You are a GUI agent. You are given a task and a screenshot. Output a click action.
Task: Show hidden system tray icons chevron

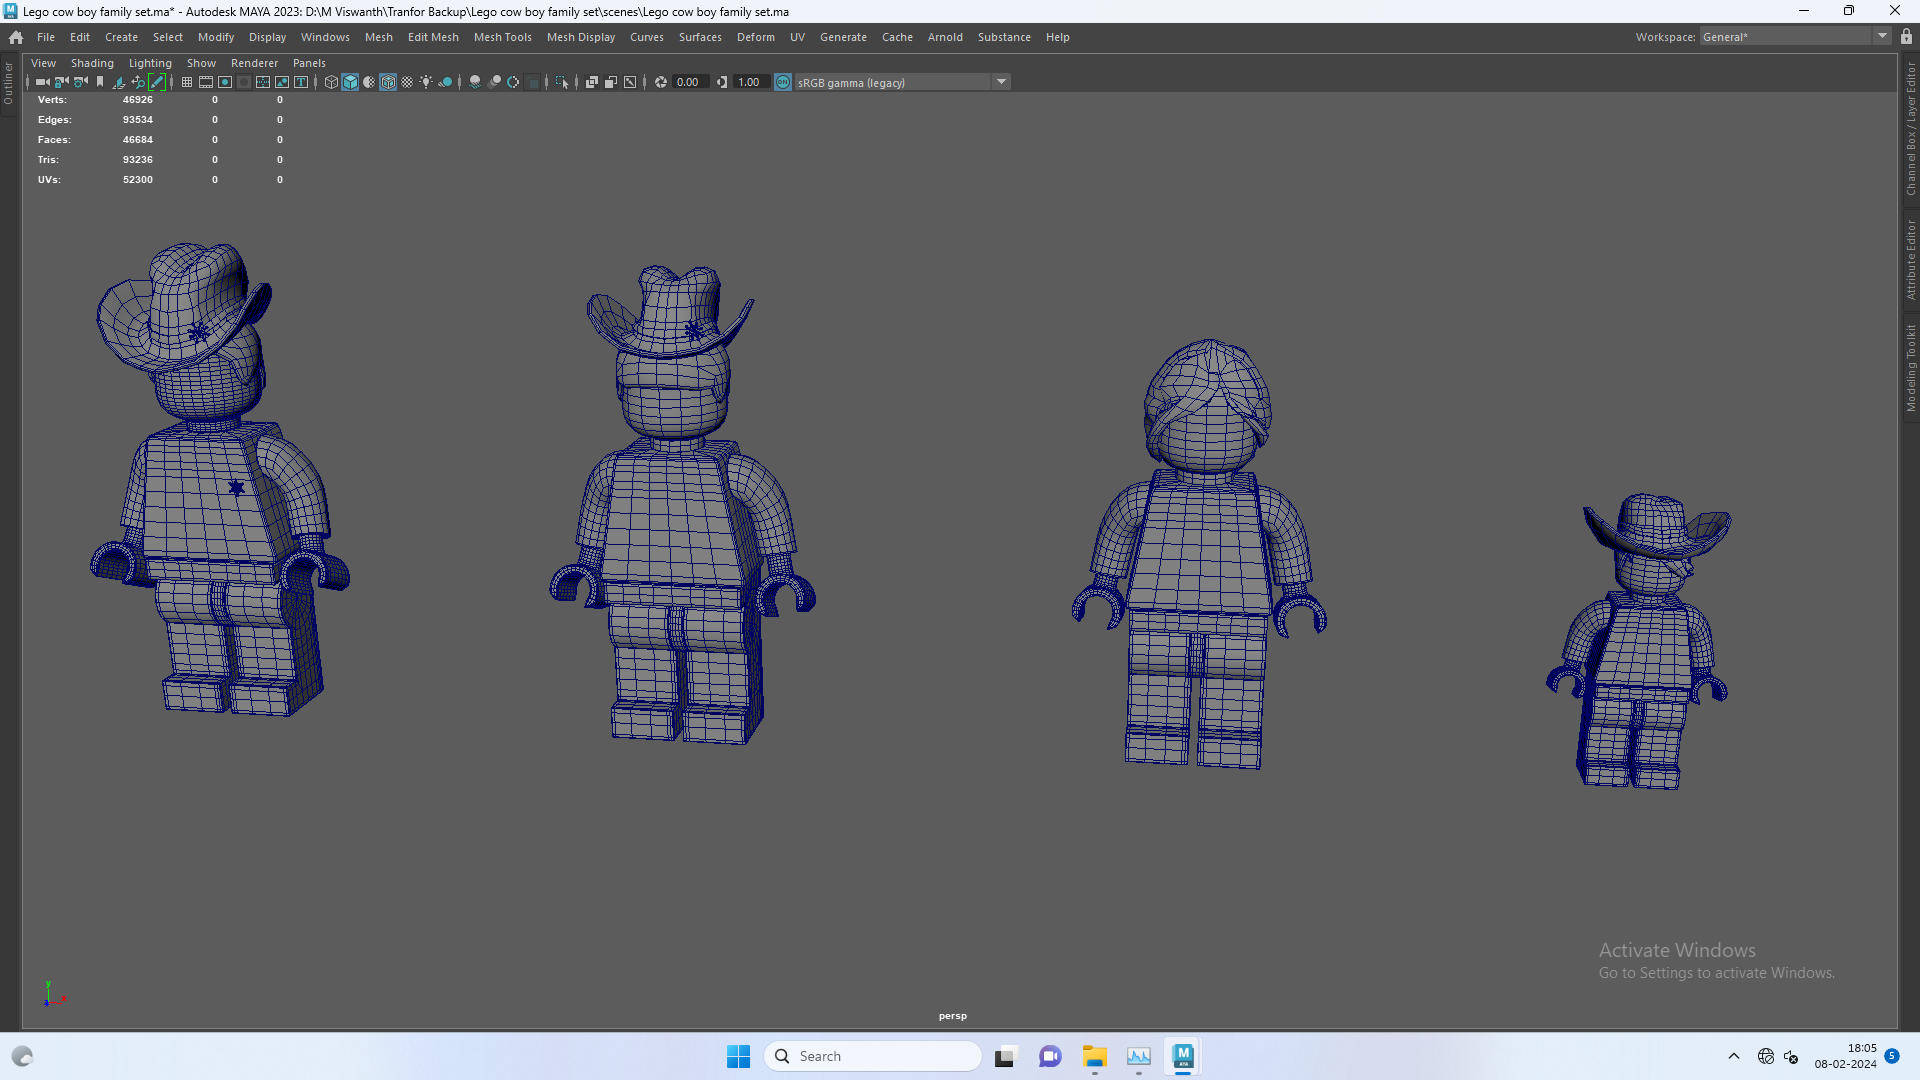point(1733,1056)
